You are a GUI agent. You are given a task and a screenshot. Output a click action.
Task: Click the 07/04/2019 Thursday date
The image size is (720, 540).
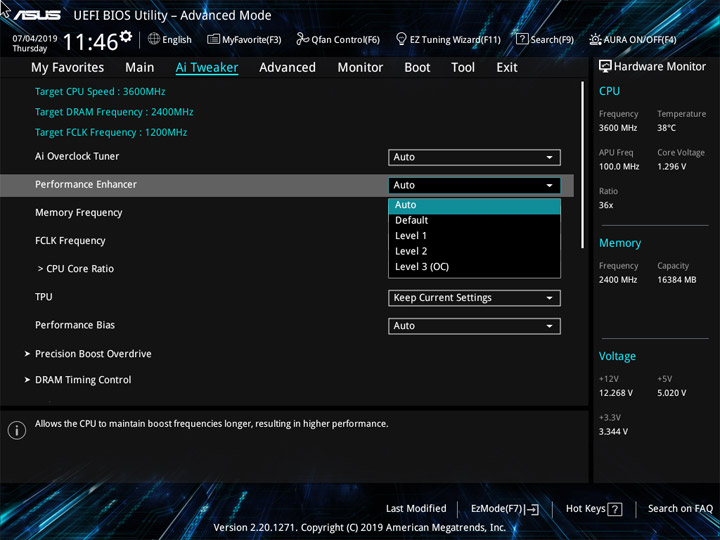[x=34, y=43]
